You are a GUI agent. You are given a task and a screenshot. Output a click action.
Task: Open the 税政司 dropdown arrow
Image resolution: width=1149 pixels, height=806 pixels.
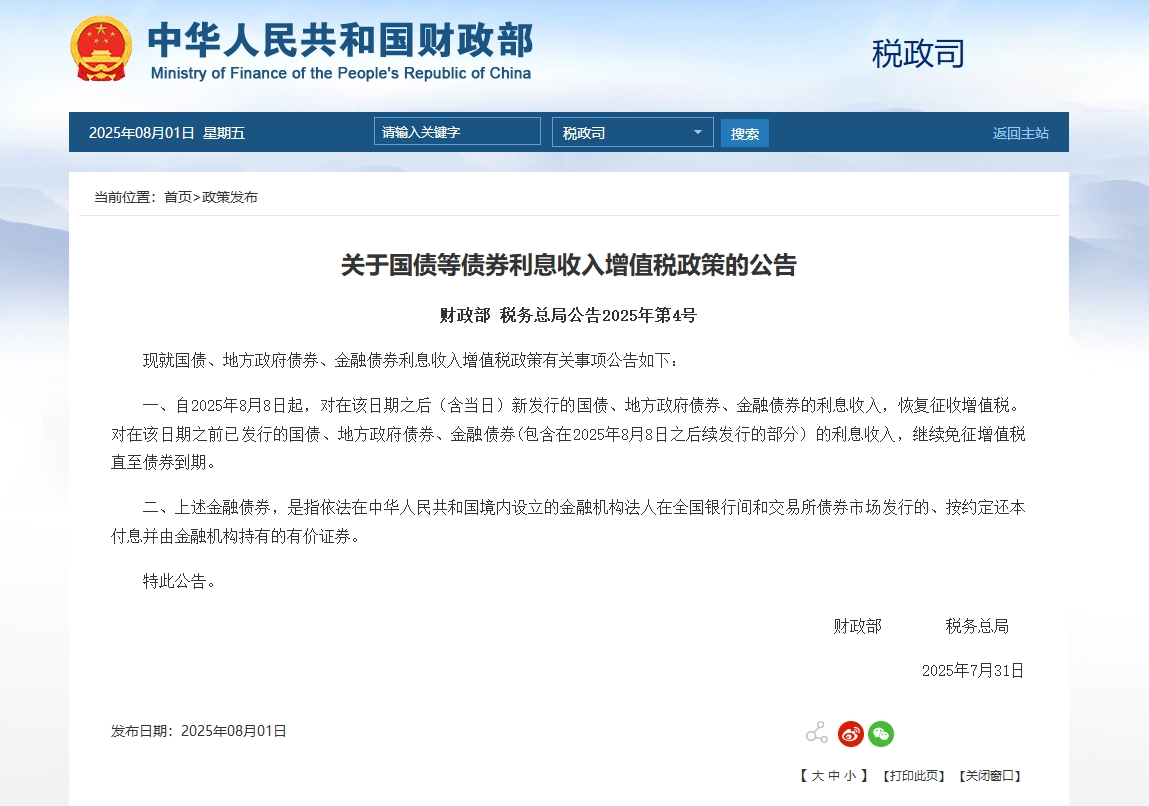pos(698,133)
